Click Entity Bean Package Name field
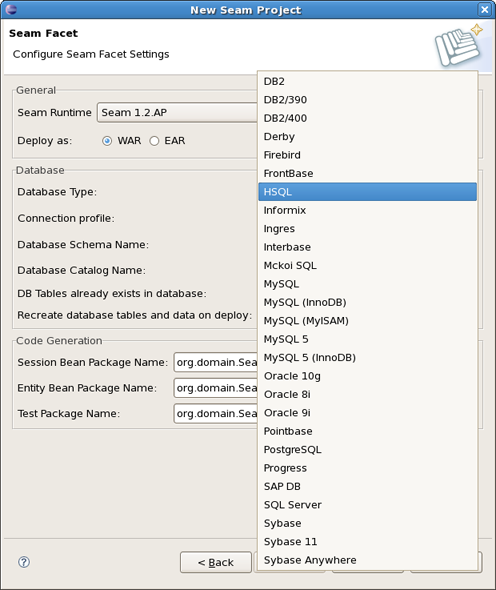This screenshot has width=496, height=590. [216, 388]
